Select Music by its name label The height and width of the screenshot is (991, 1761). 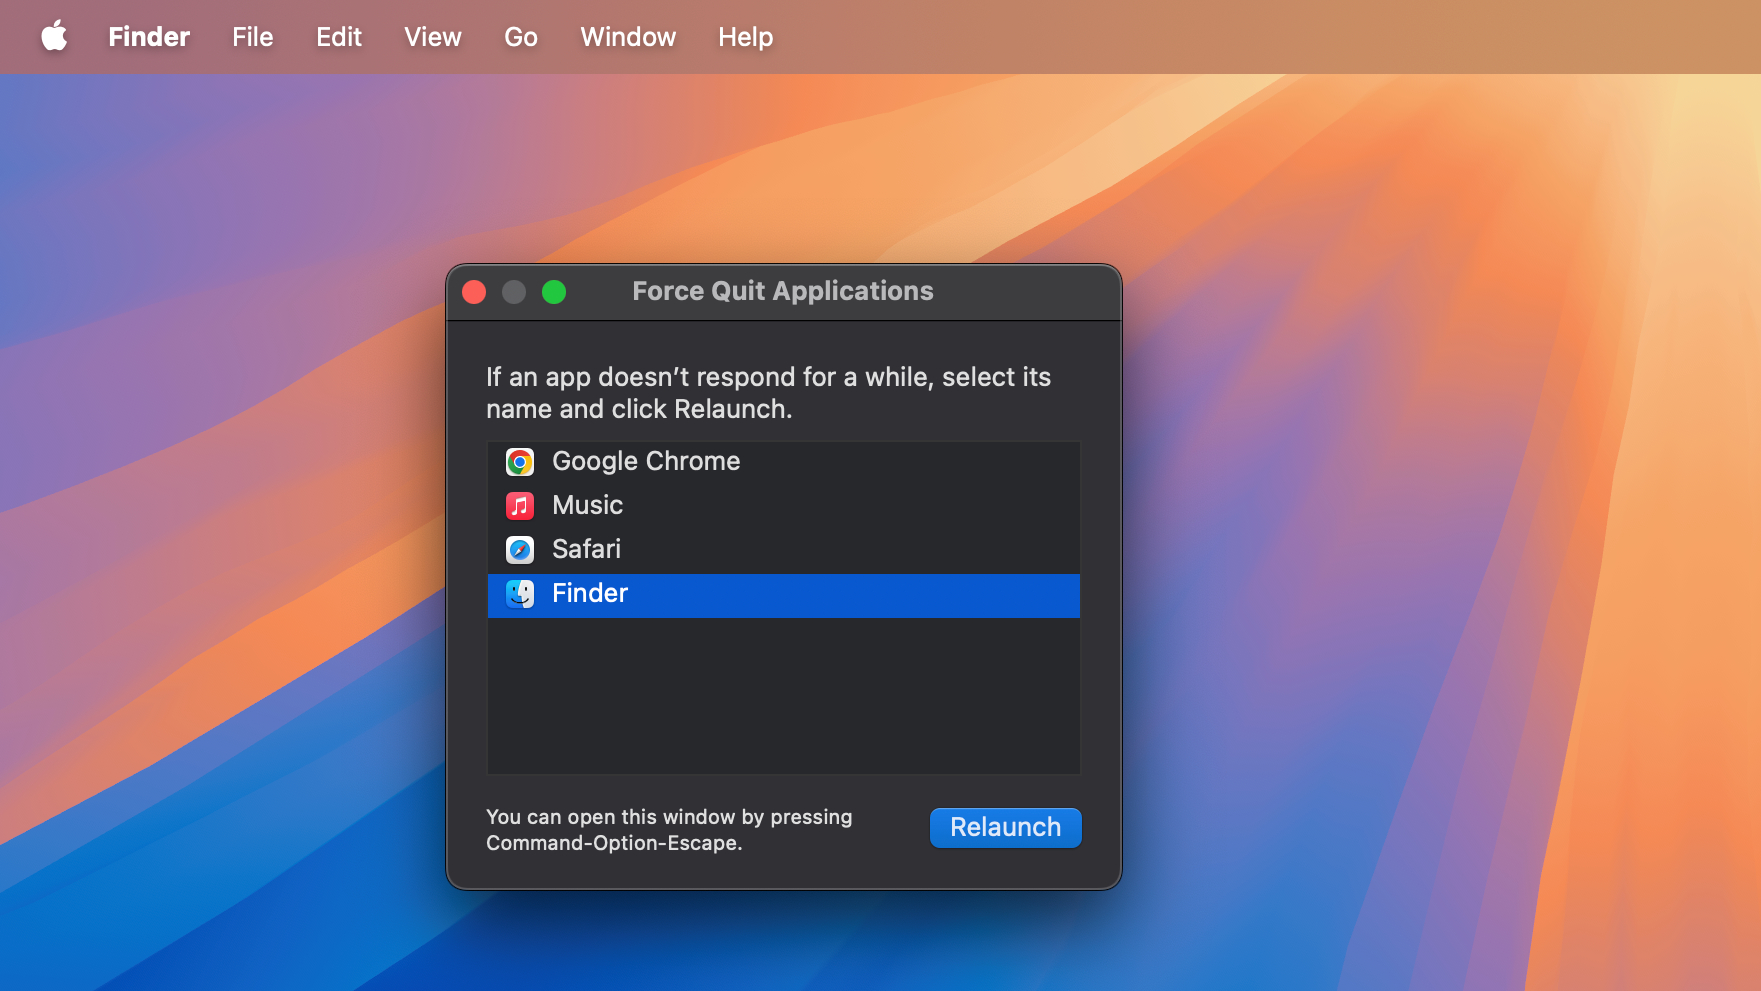click(x=587, y=506)
